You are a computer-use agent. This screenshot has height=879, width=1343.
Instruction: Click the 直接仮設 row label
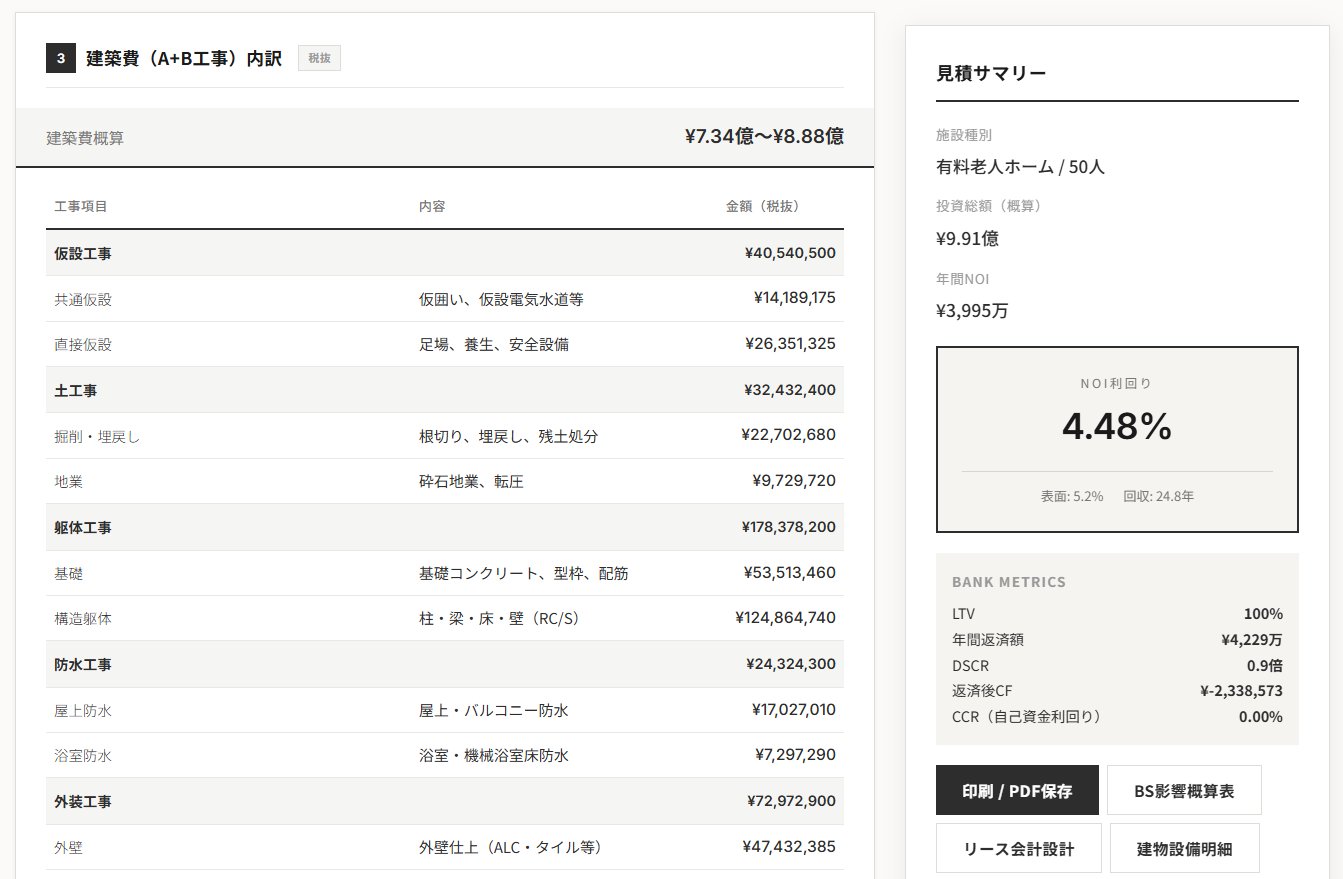click(x=83, y=344)
